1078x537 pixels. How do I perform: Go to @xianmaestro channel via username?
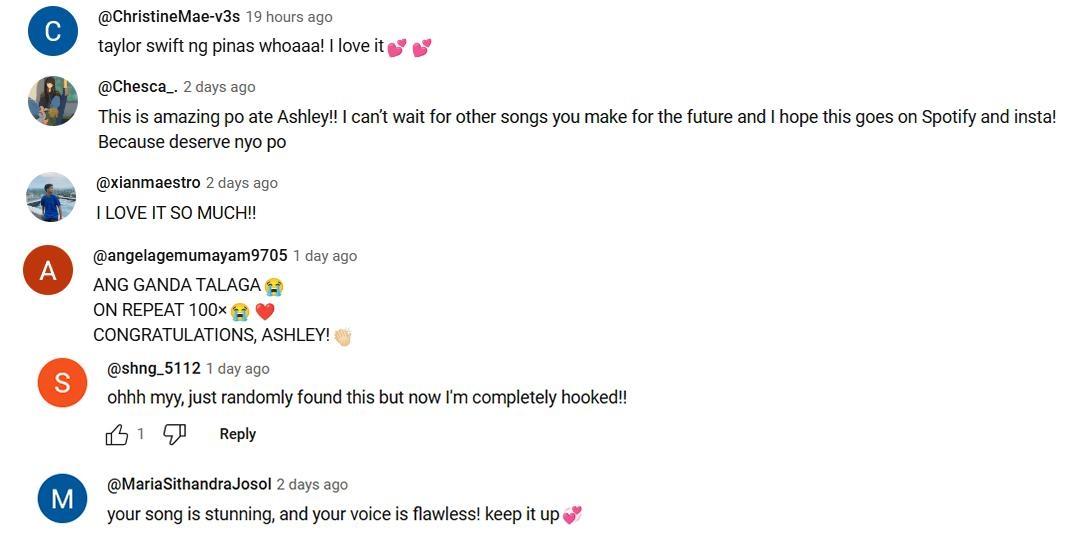pyautogui.click(x=148, y=183)
